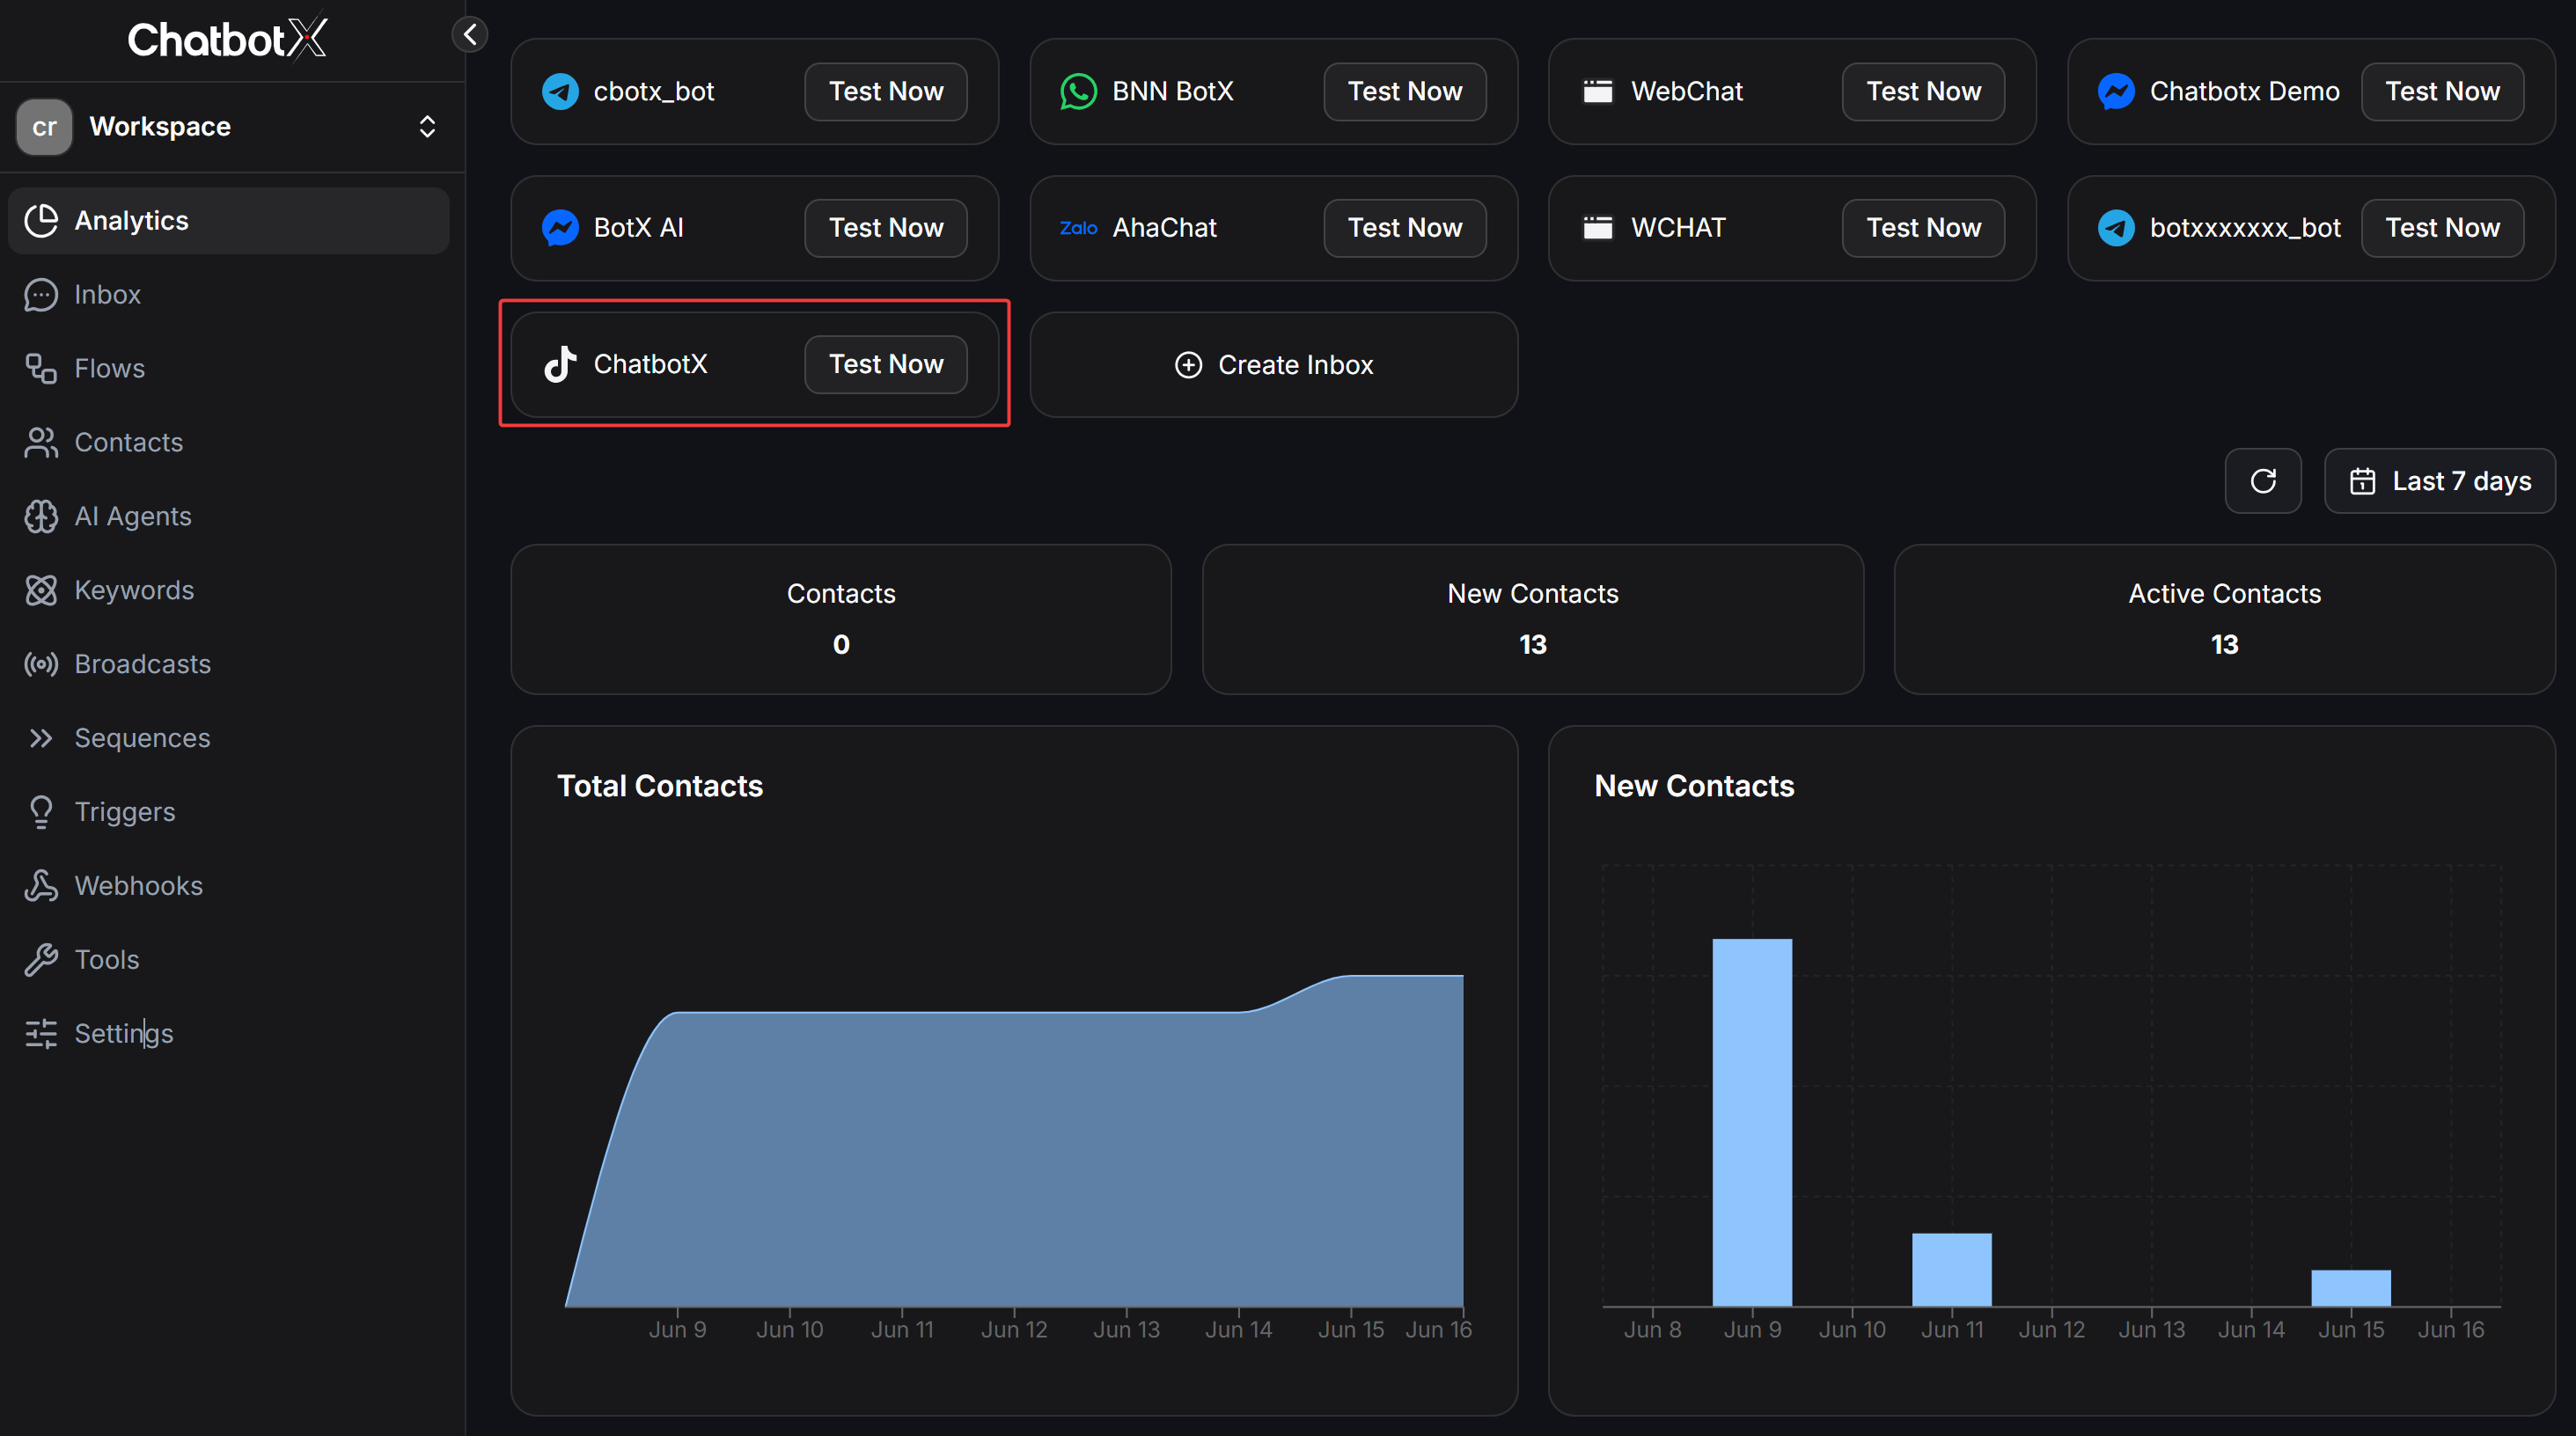Viewport: 2576px width, 1436px height.
Task: Test Now for WCHAT inbox
Action: tap(1923, 228)
